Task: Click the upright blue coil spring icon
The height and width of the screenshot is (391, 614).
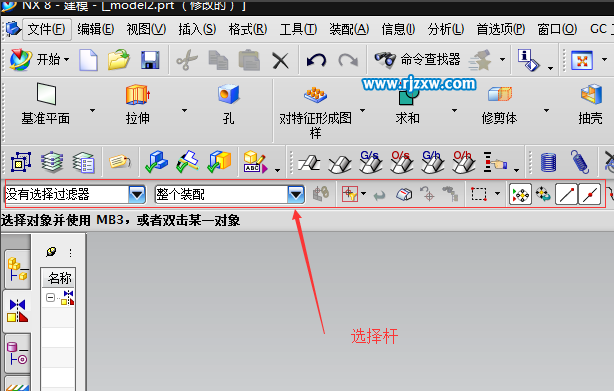Action: pos(548,162)
